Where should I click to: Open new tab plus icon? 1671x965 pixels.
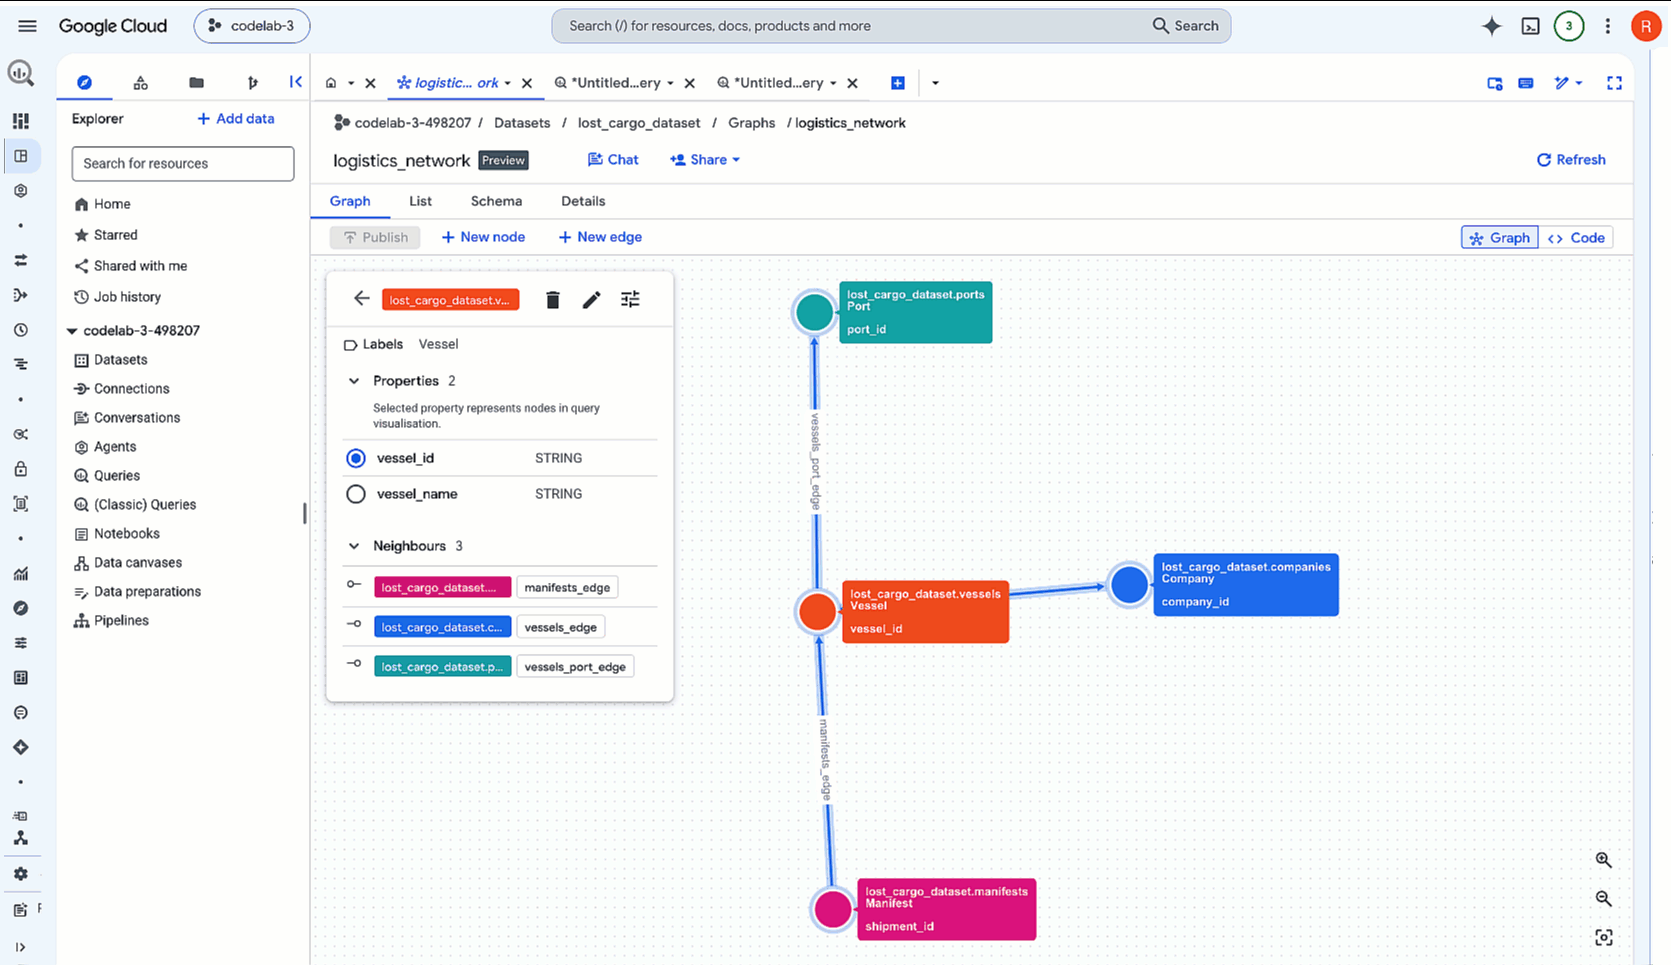pos(898,83)
